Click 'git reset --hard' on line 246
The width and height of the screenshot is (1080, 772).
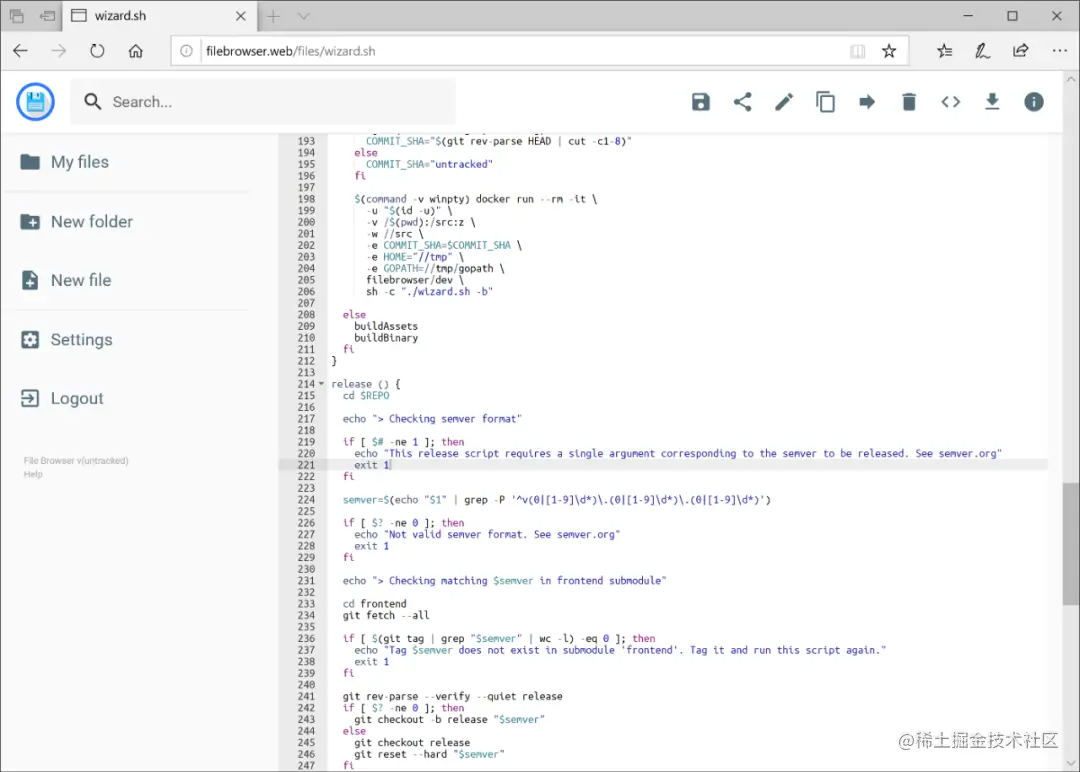pos(429,754)
